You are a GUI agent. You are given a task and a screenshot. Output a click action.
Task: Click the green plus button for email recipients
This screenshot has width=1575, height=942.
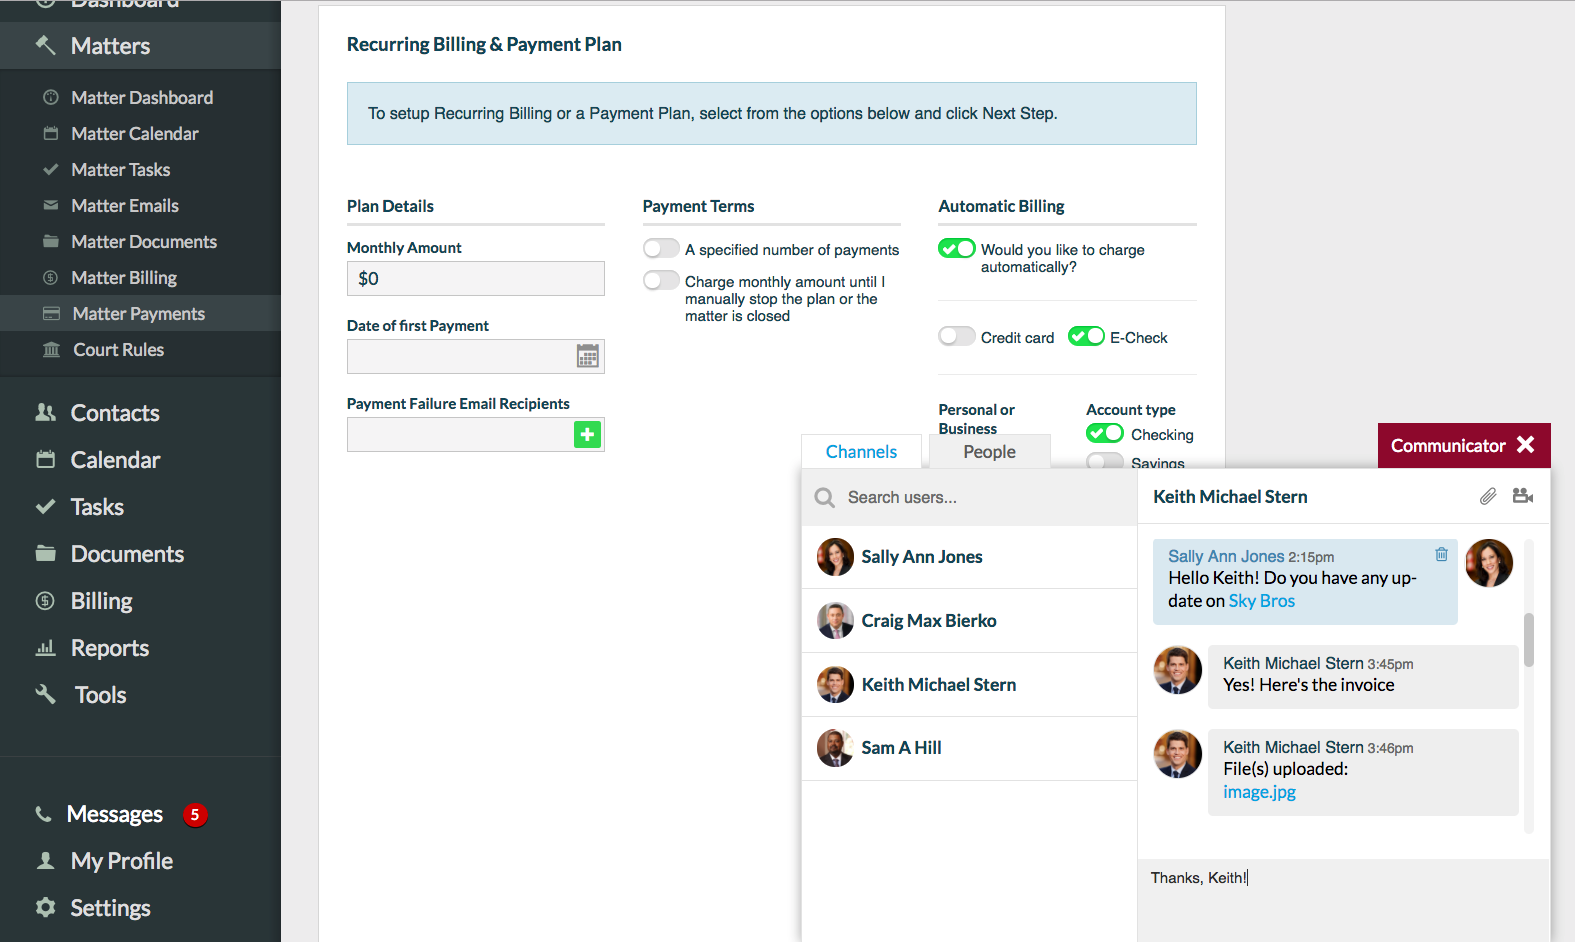[x=587, y=434]
